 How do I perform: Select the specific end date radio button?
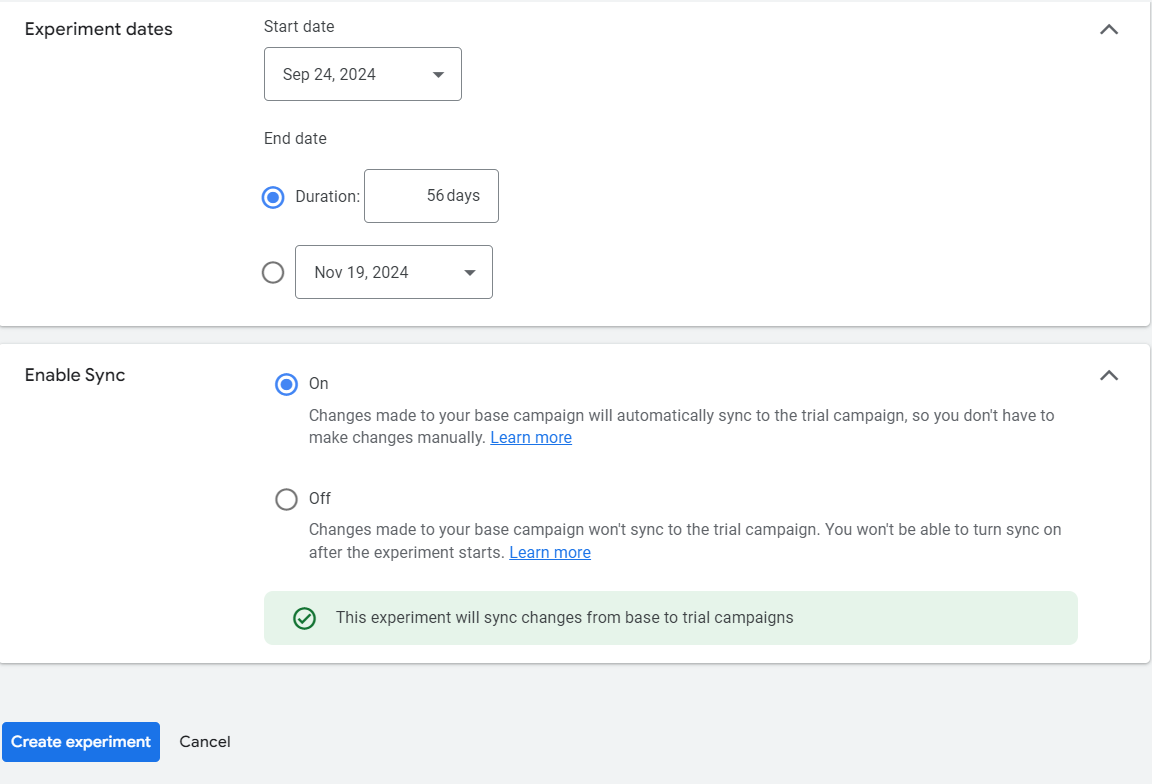click(272, 273)
